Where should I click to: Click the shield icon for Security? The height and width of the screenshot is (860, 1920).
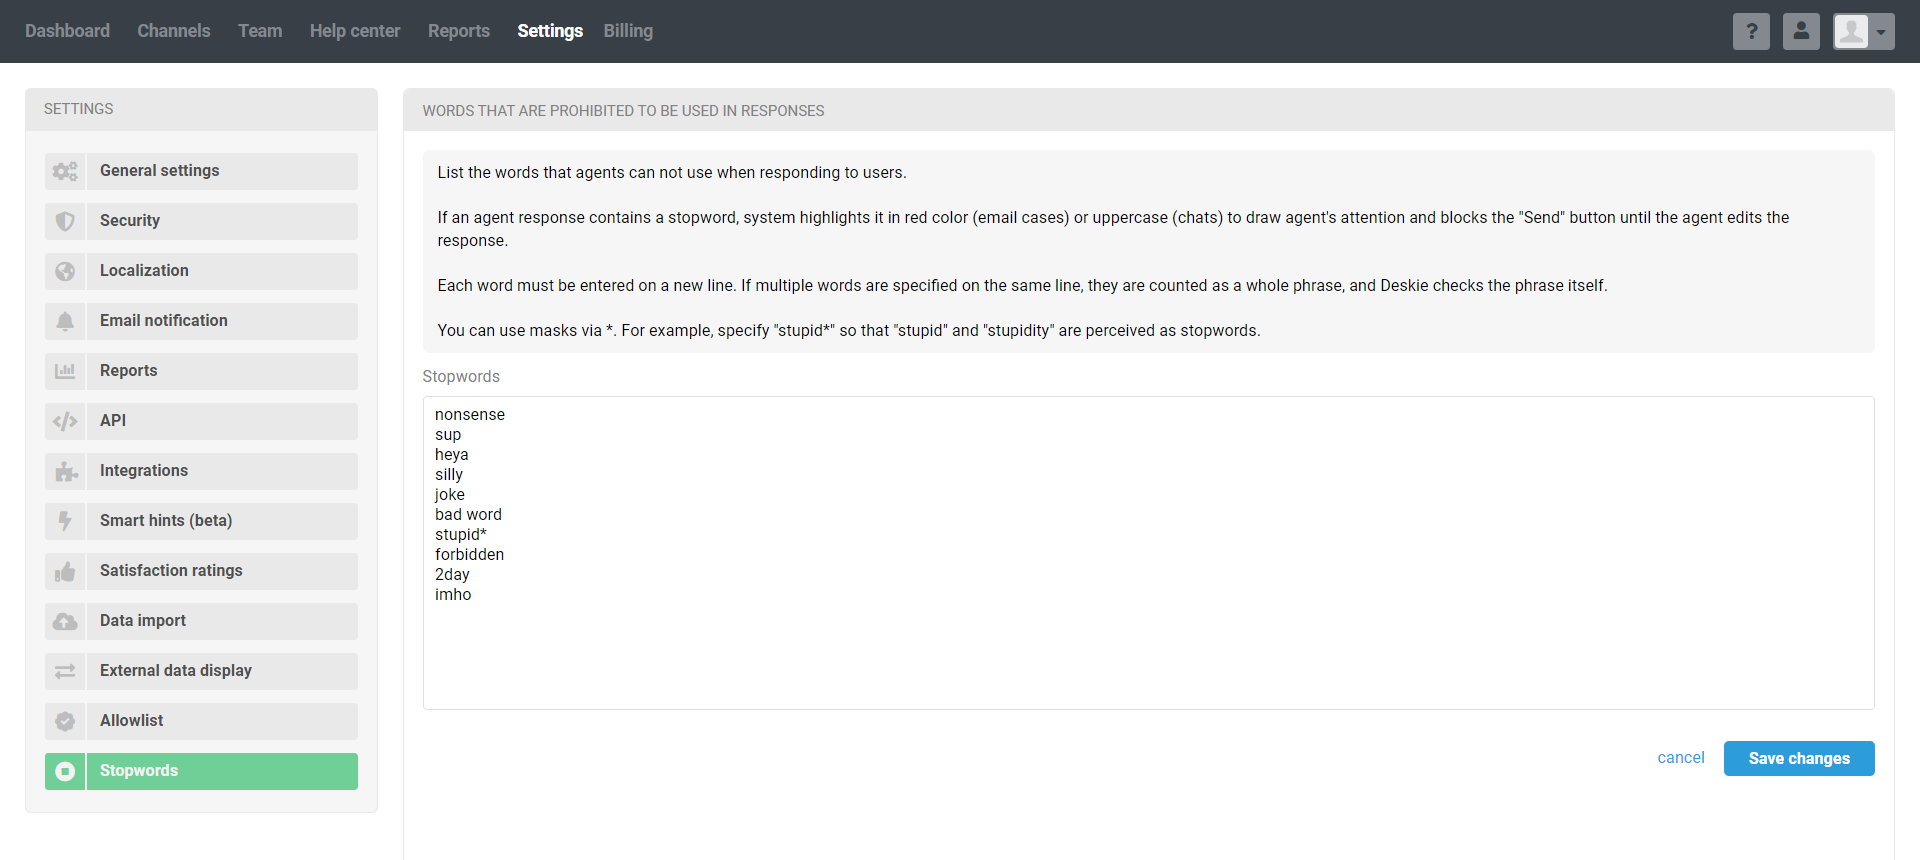65,221
